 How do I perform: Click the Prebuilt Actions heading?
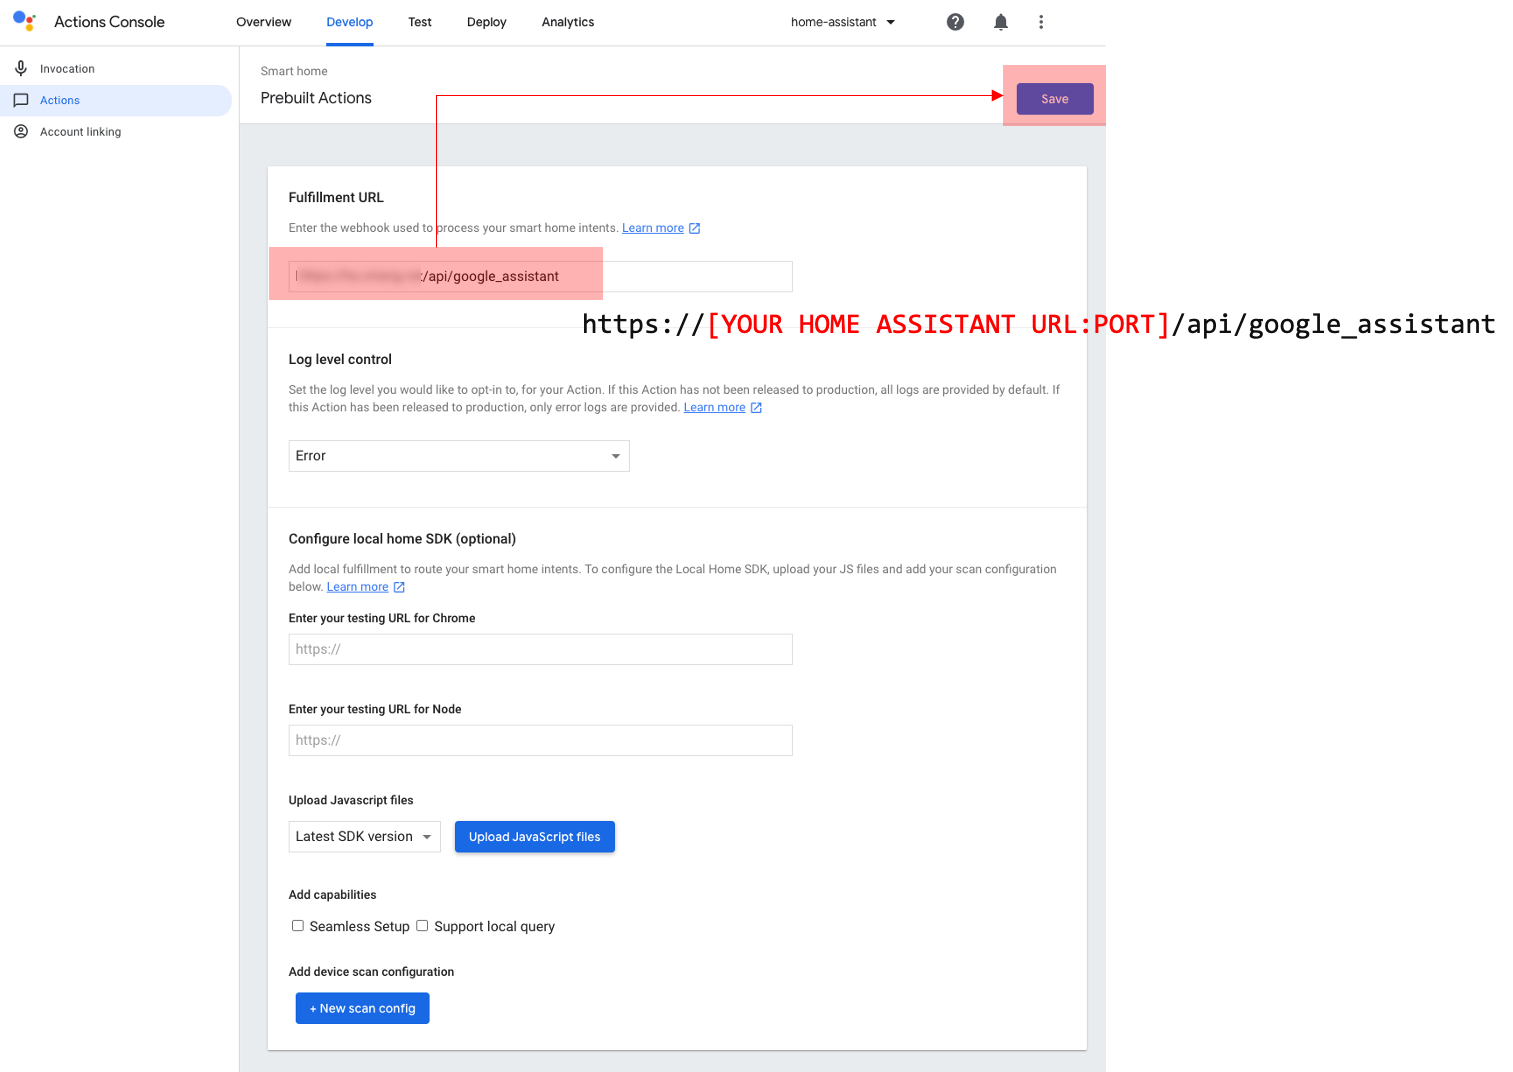point(316,98)
